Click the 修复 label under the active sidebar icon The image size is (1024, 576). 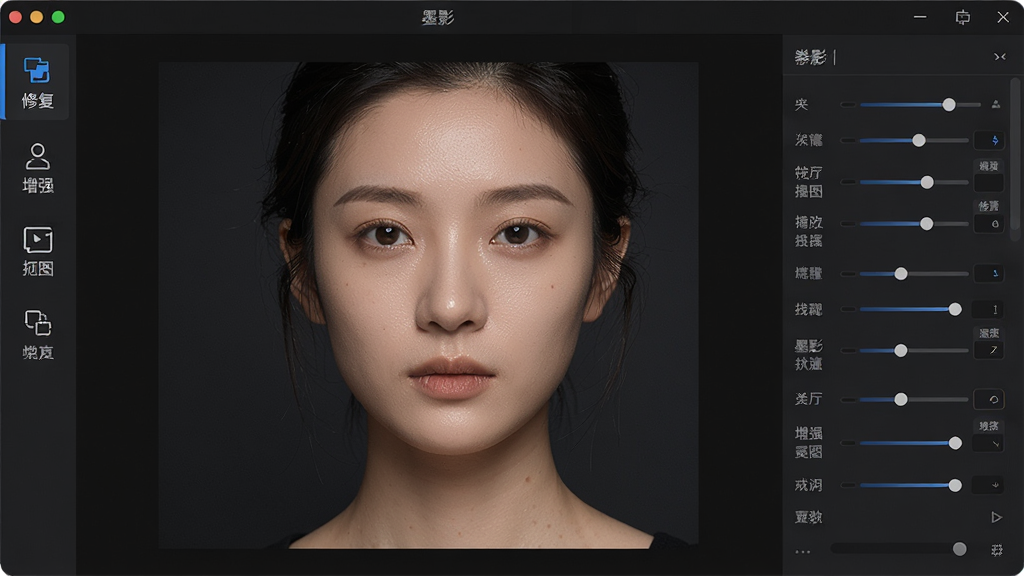pyautogui.click(x=37, y=101)
